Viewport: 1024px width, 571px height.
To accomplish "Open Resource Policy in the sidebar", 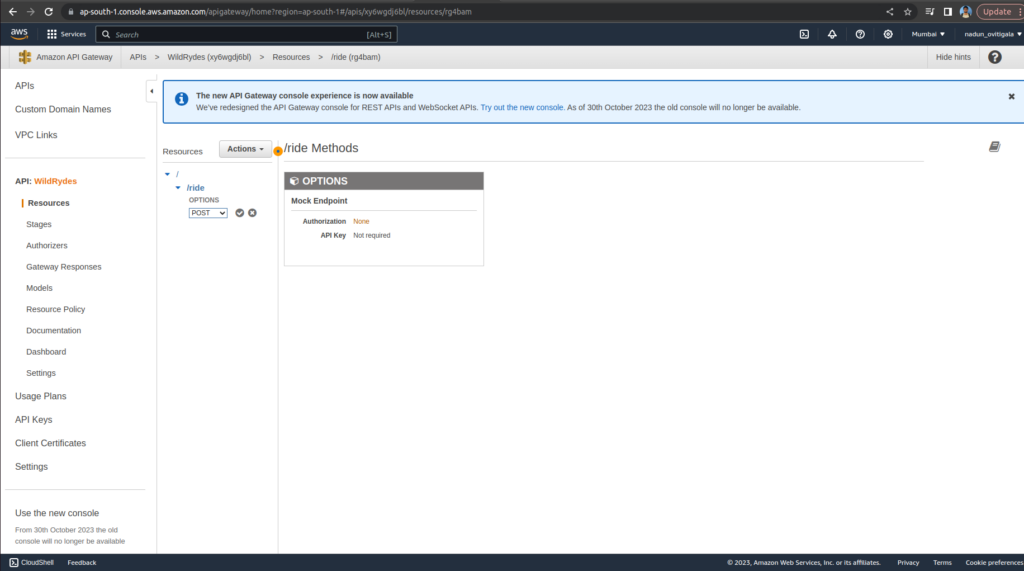I will (56, 309).
